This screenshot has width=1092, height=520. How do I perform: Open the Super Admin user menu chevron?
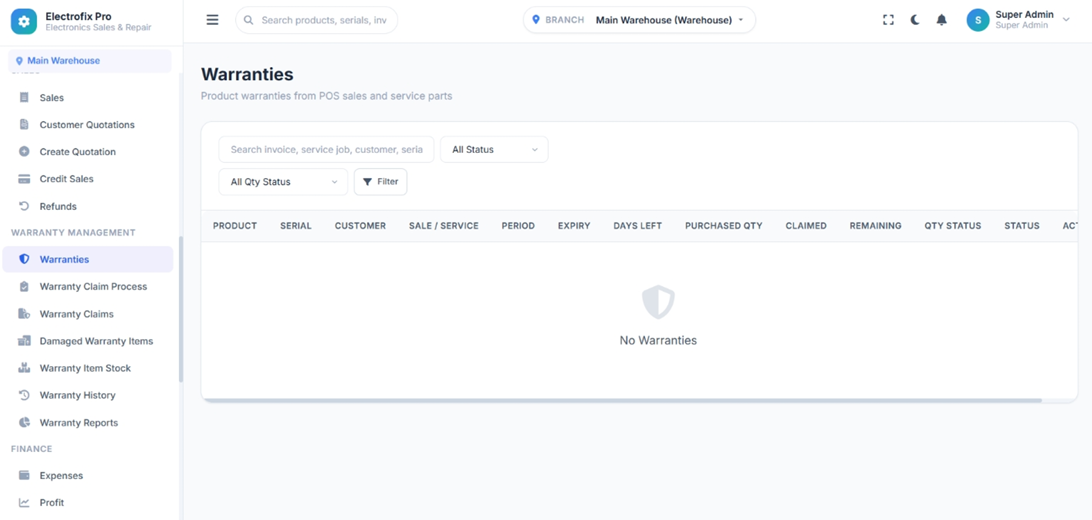pos(1066,20)
